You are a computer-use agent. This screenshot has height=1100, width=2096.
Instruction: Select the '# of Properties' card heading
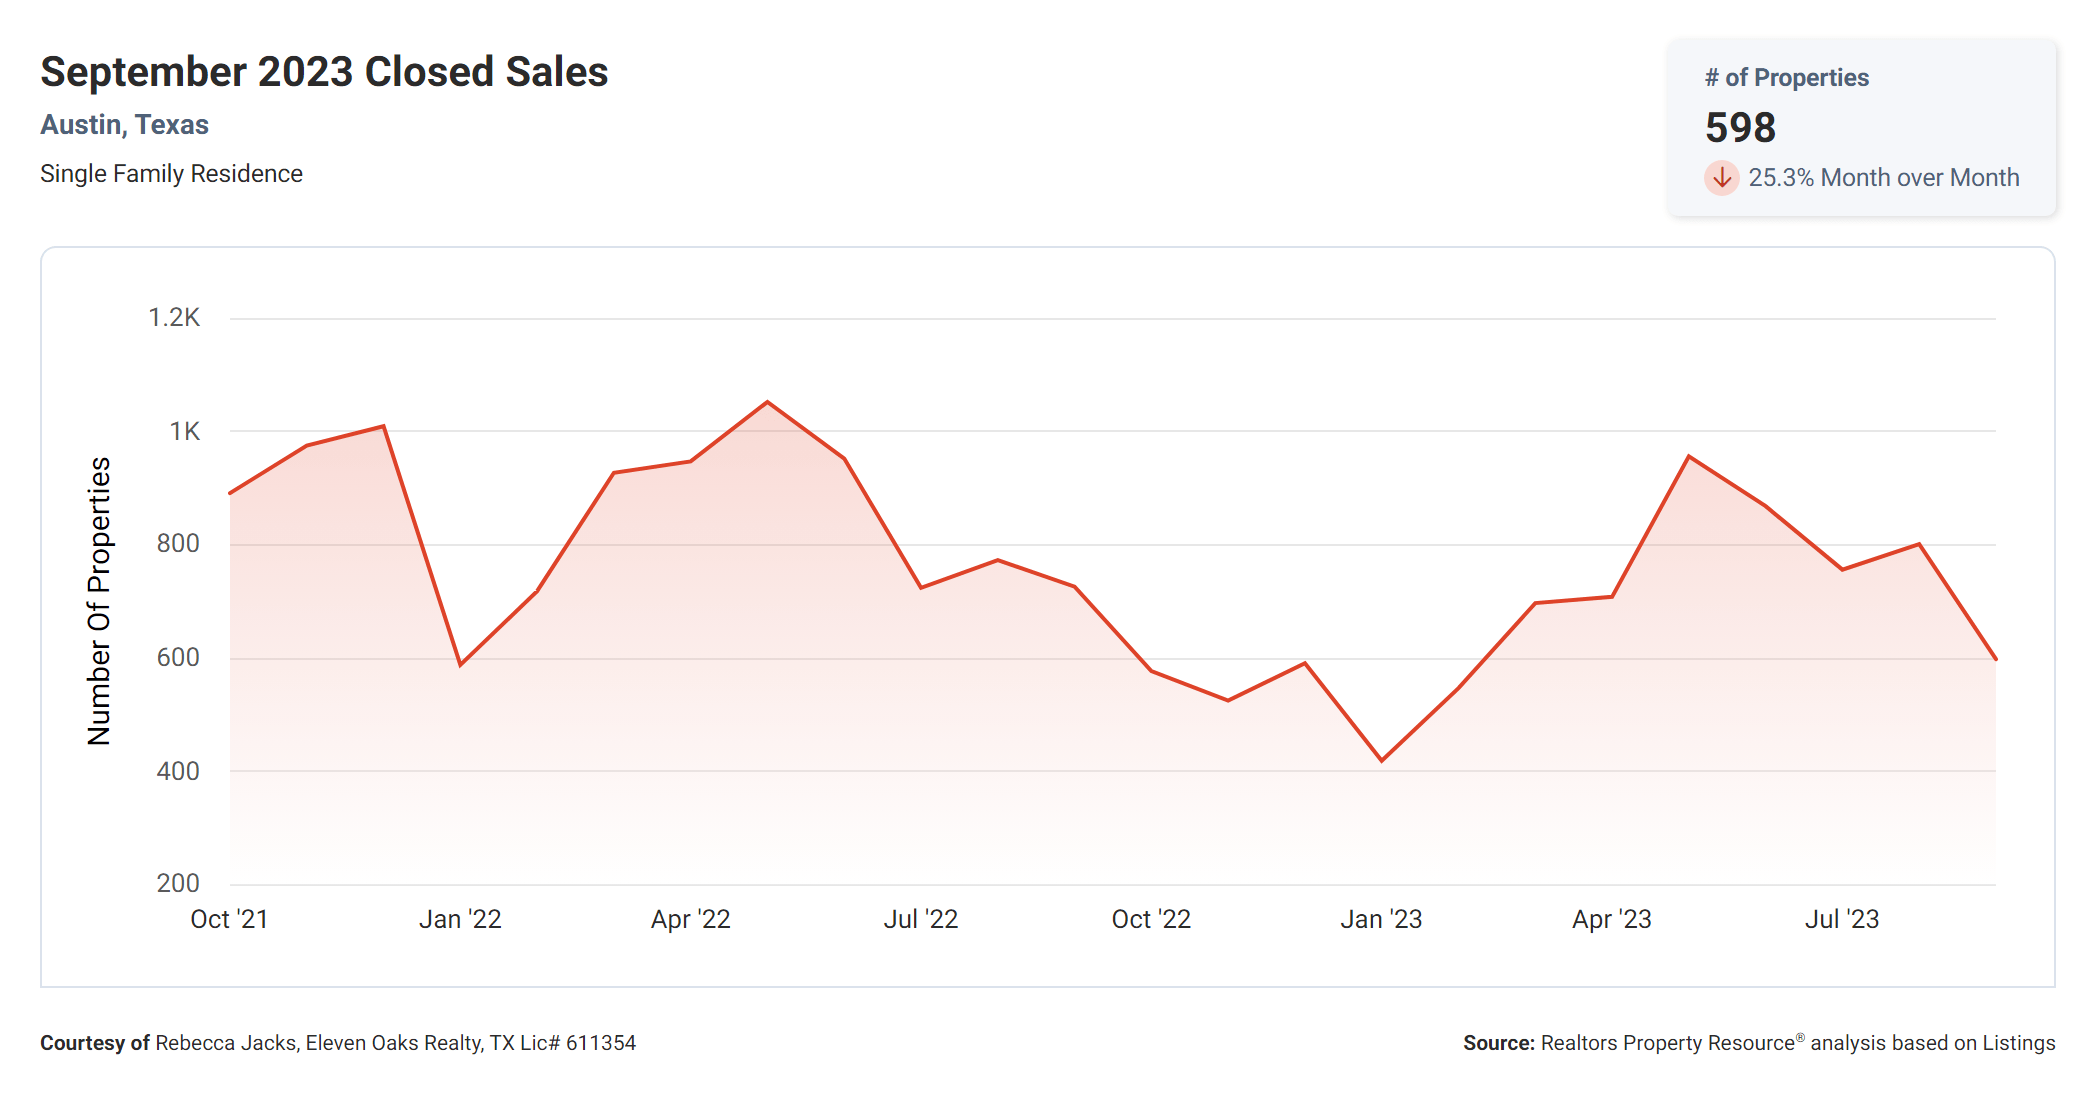pos(1786,78)
